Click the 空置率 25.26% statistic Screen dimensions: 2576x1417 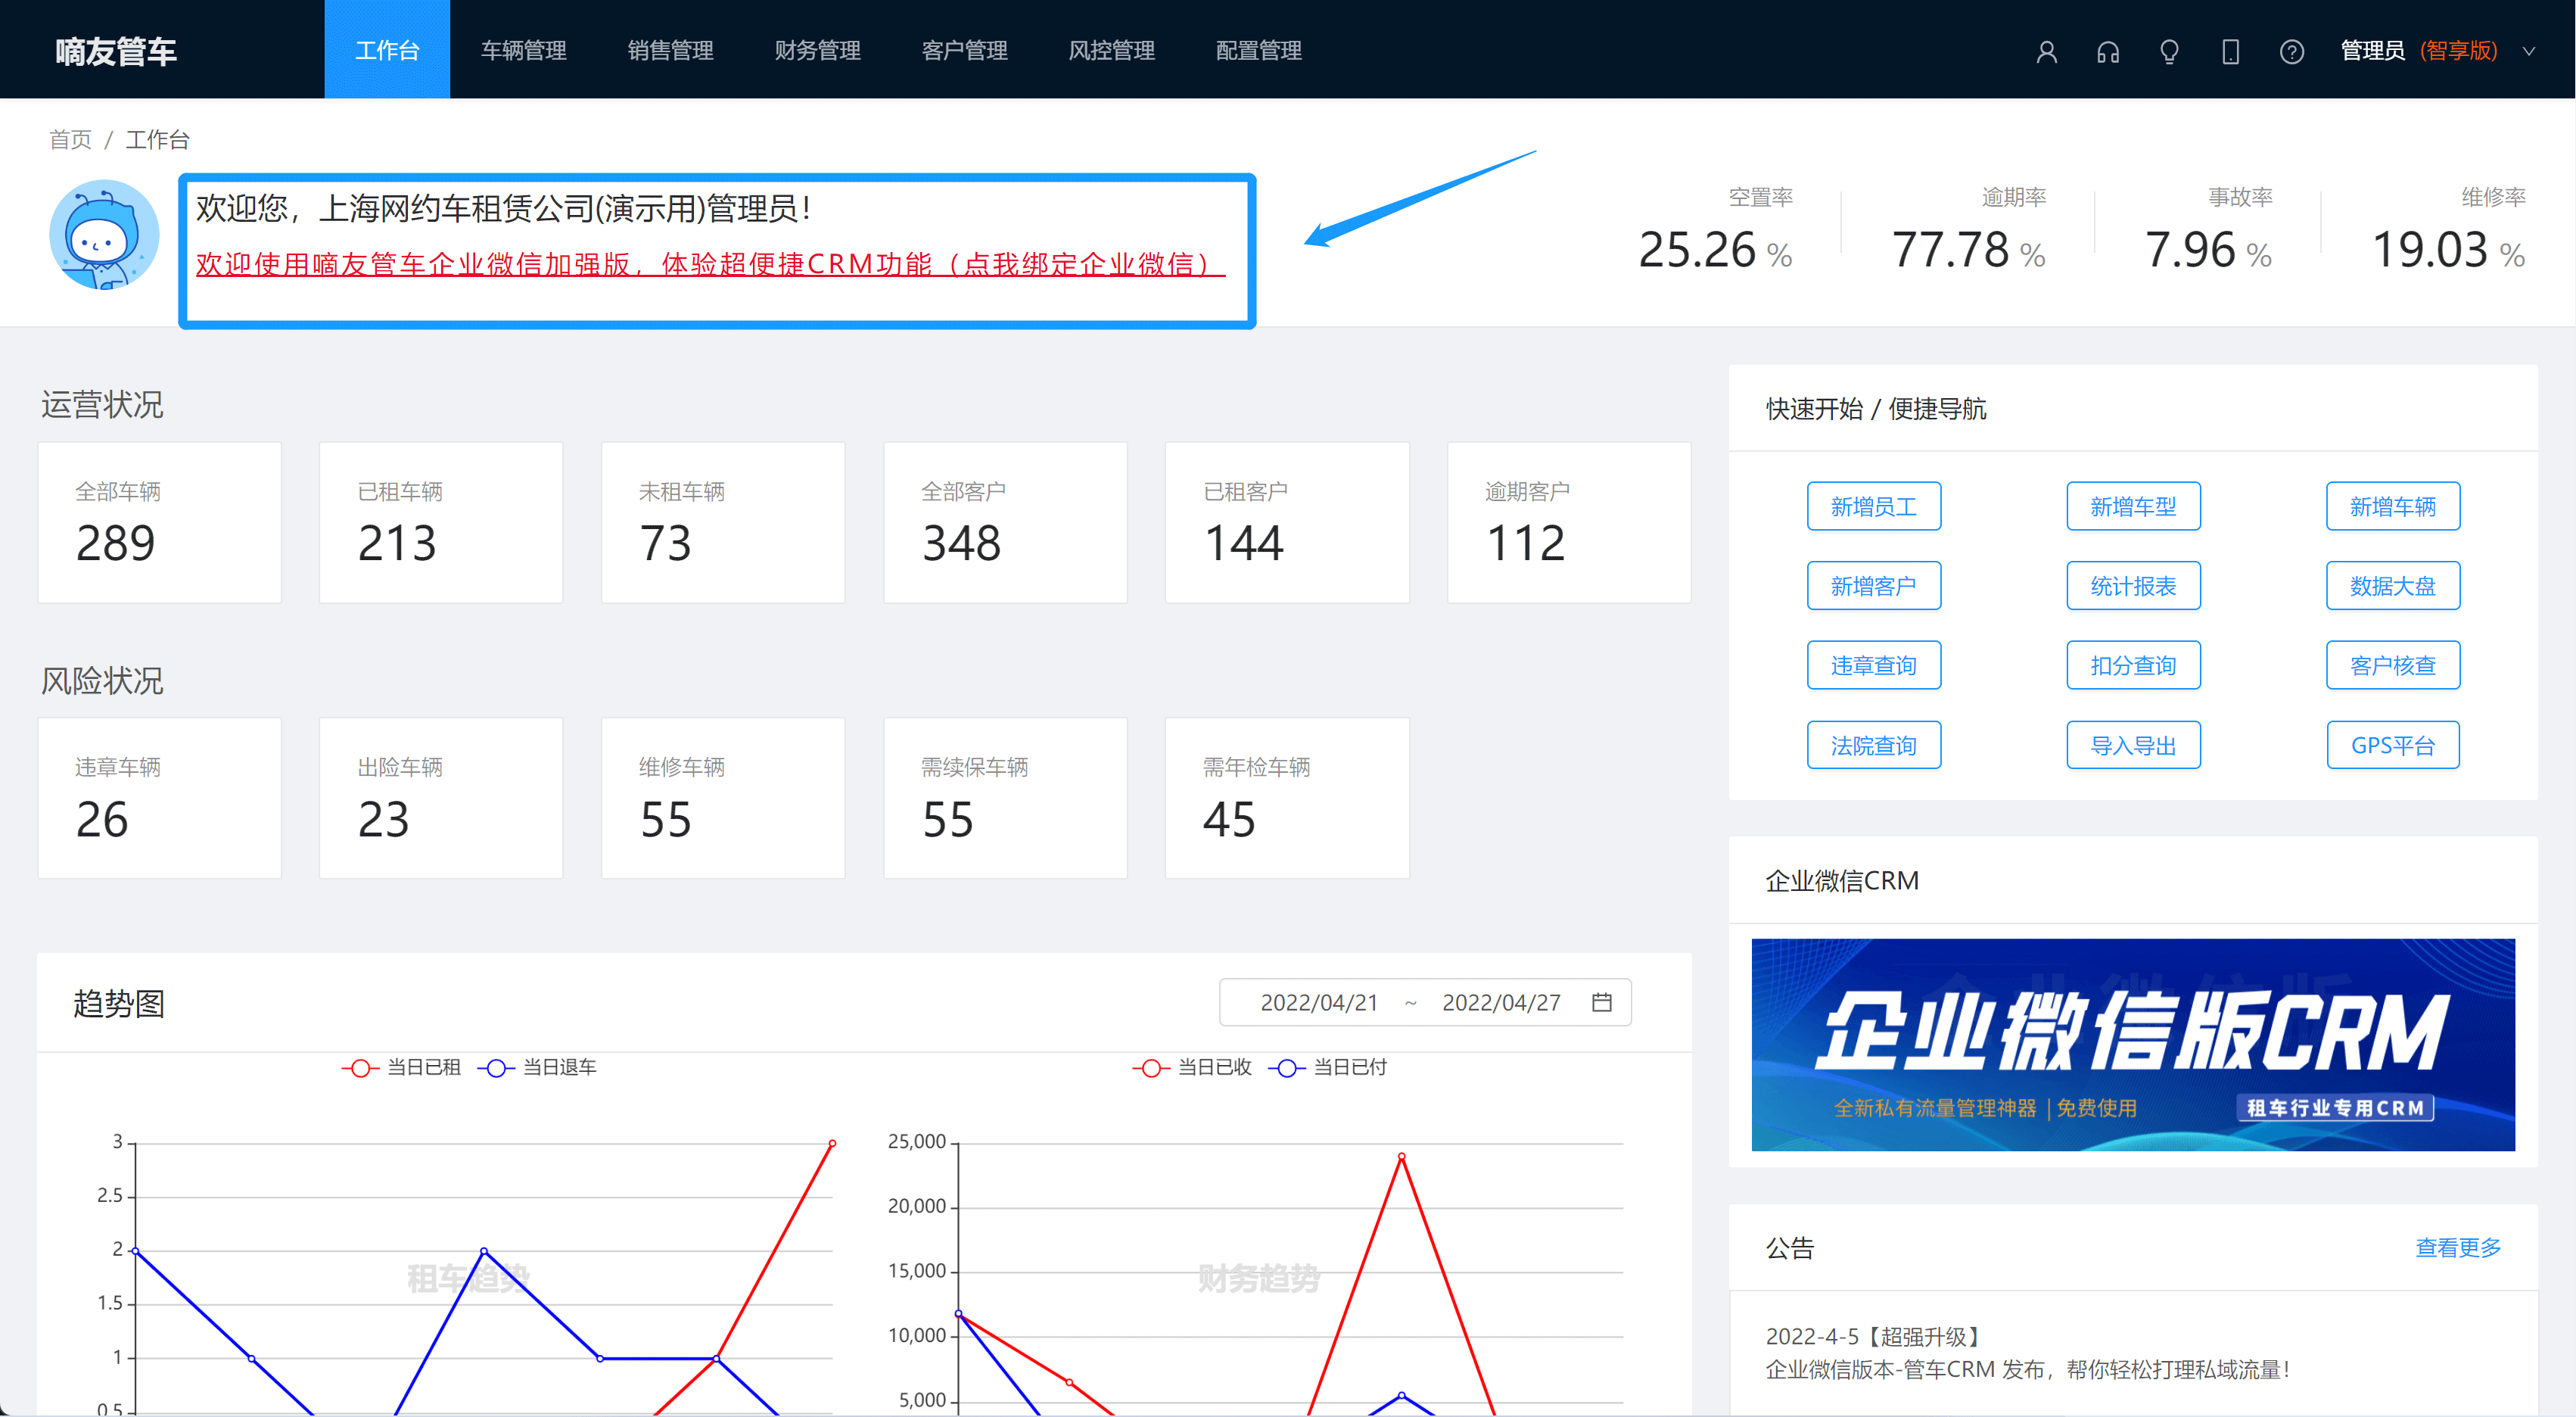tap(1715, 229)
